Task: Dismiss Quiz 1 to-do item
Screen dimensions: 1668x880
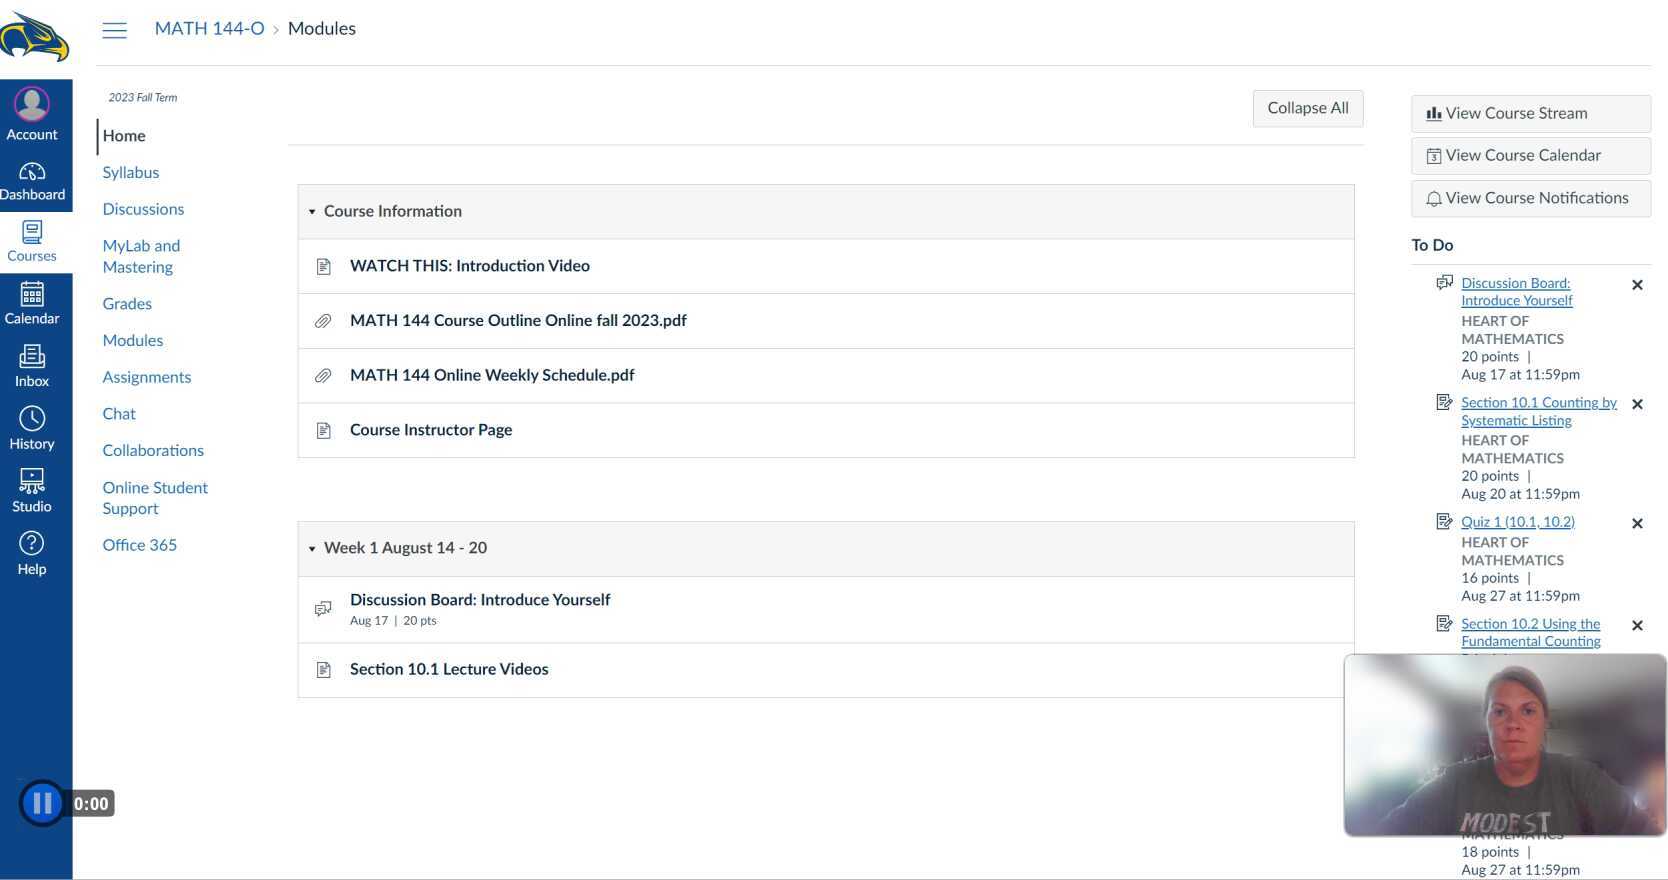Action: pos(1637,523)
